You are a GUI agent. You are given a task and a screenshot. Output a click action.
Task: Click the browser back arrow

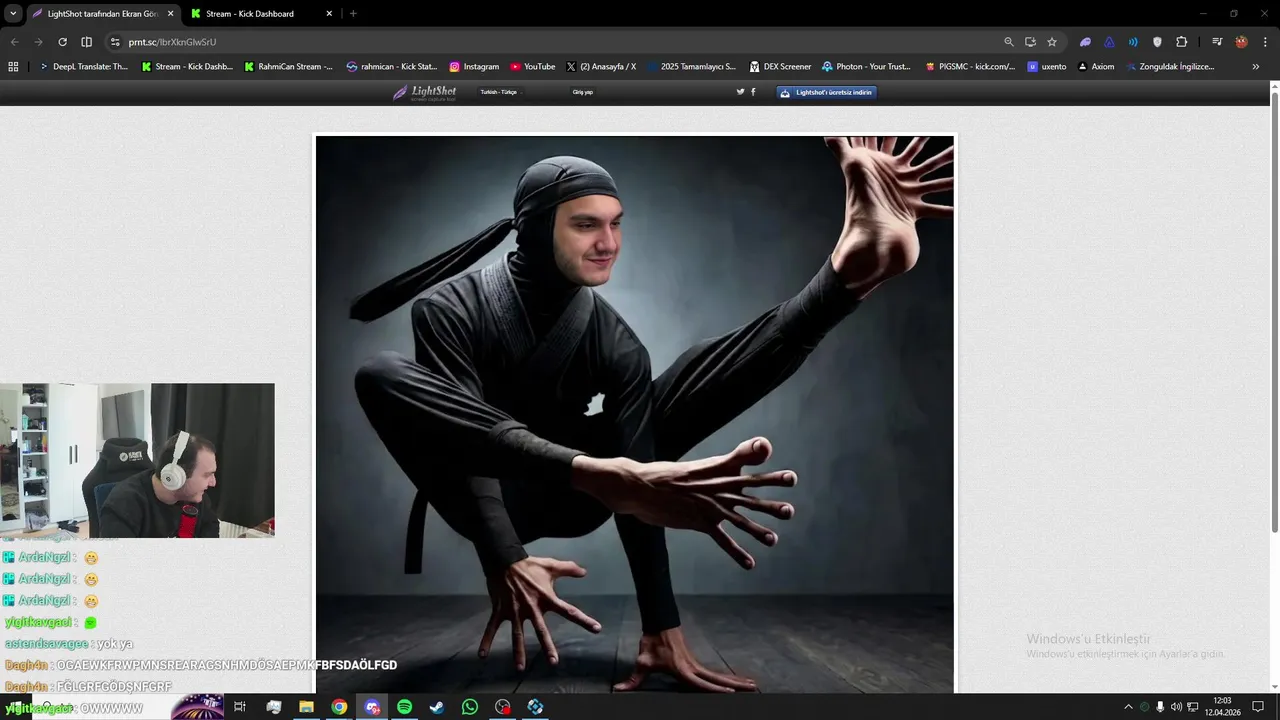(x=14, y=42)
